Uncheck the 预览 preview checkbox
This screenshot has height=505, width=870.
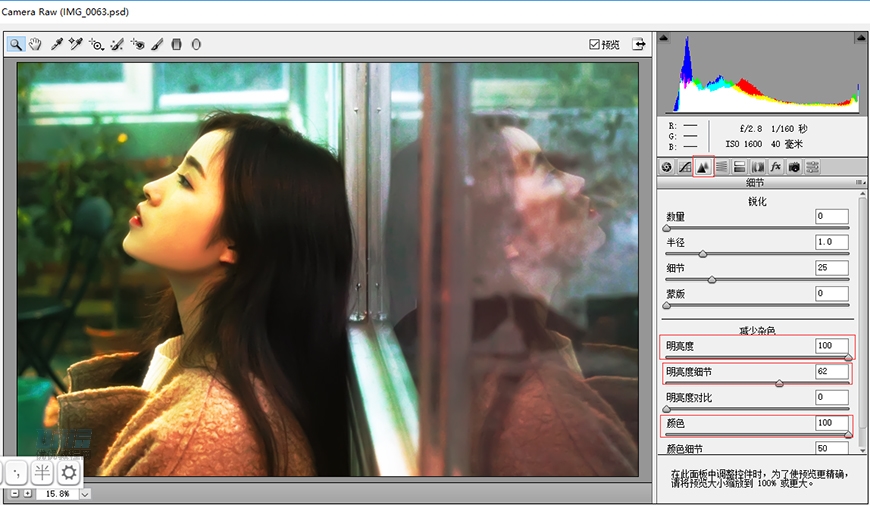(594, 45)
